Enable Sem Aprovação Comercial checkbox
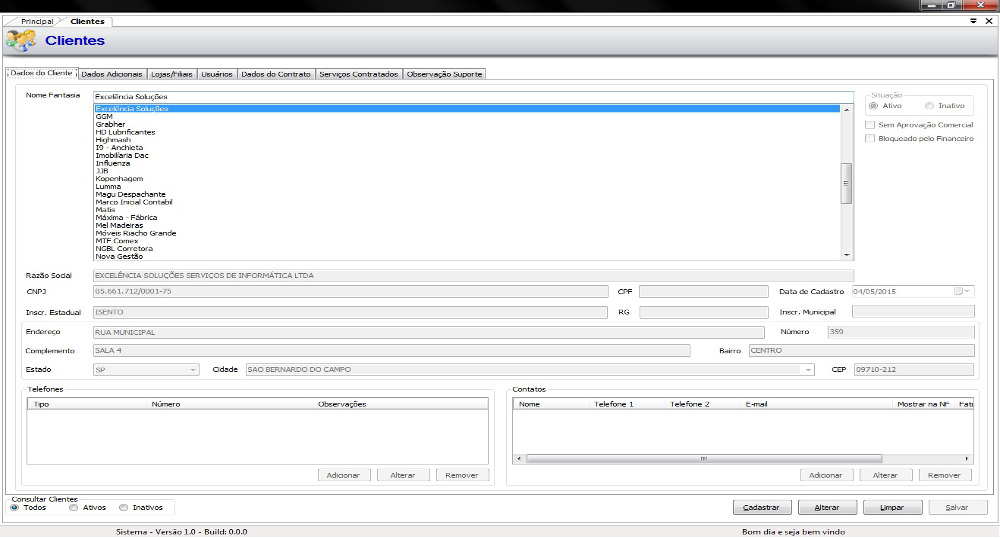The width and height of the screenshot is (1000, 538). (x=870, y=125)
